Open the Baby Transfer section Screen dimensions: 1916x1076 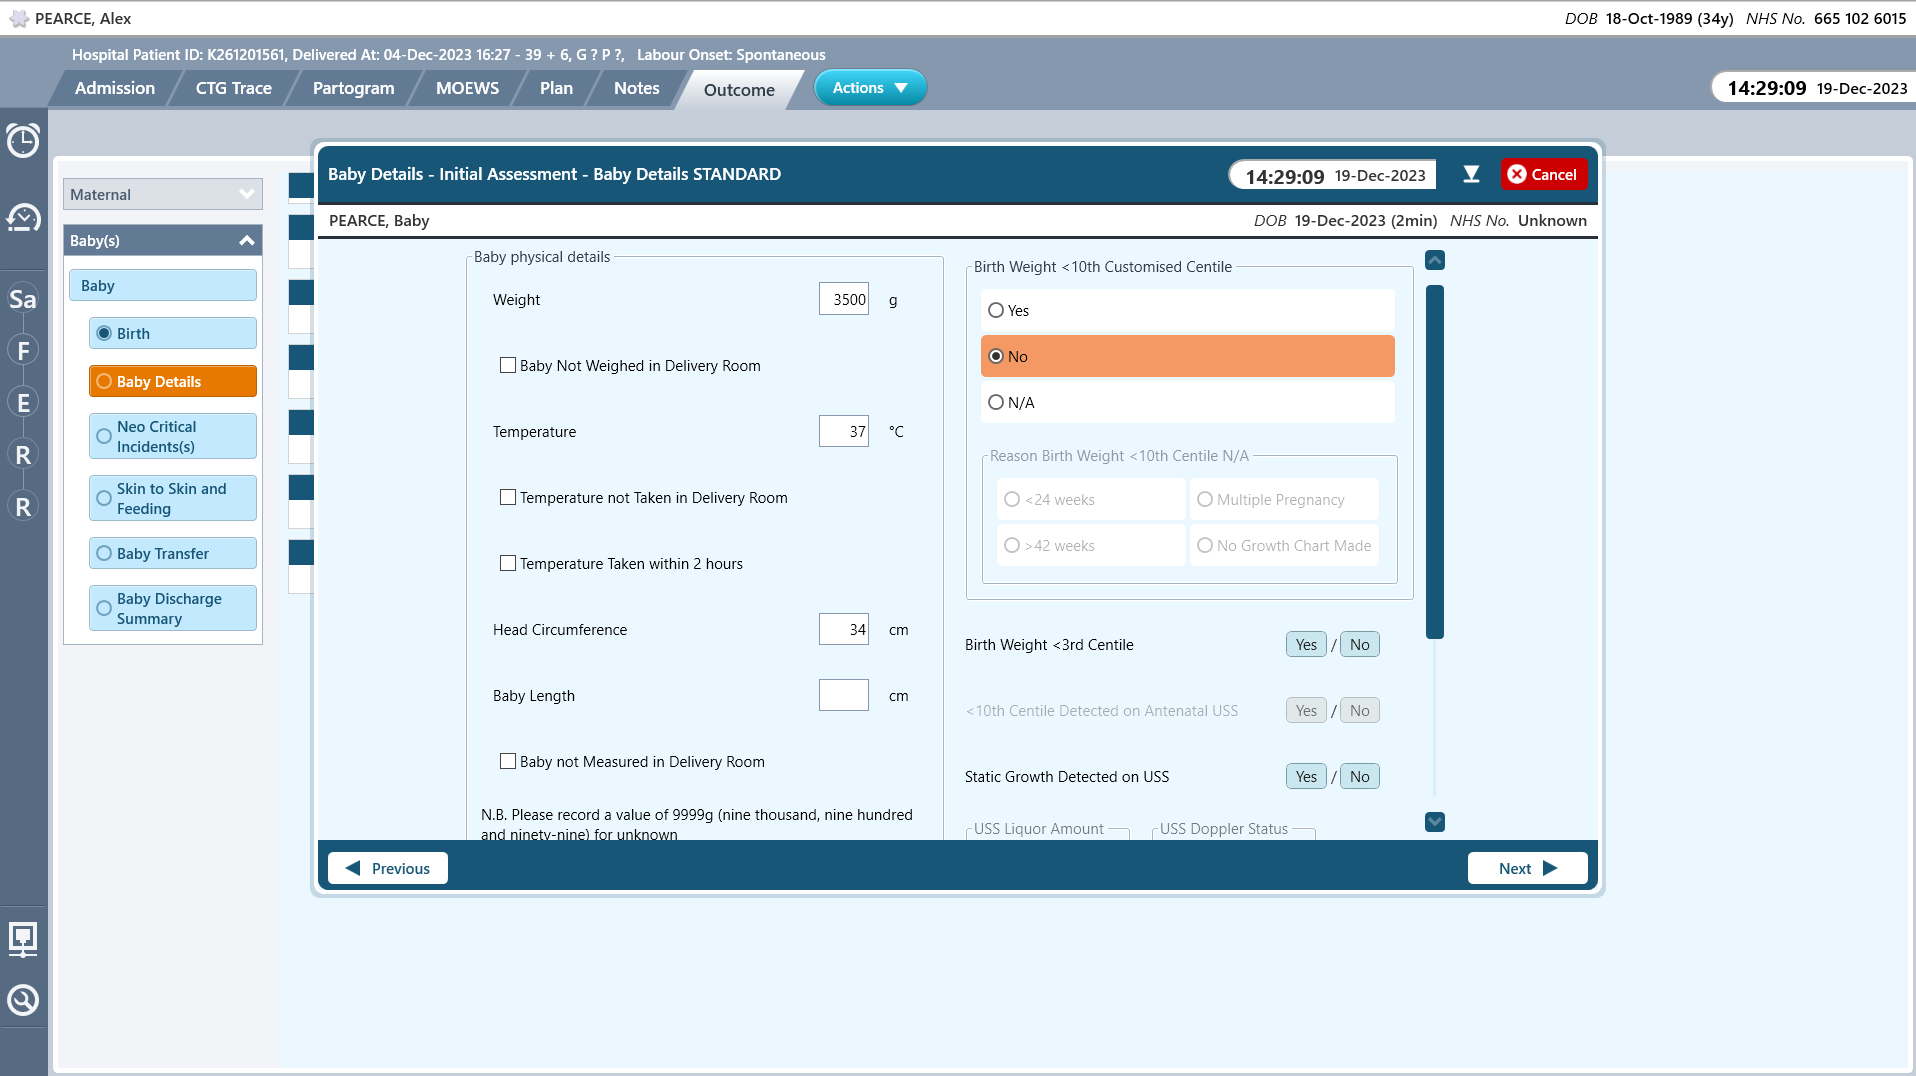(x=173, y=553)
